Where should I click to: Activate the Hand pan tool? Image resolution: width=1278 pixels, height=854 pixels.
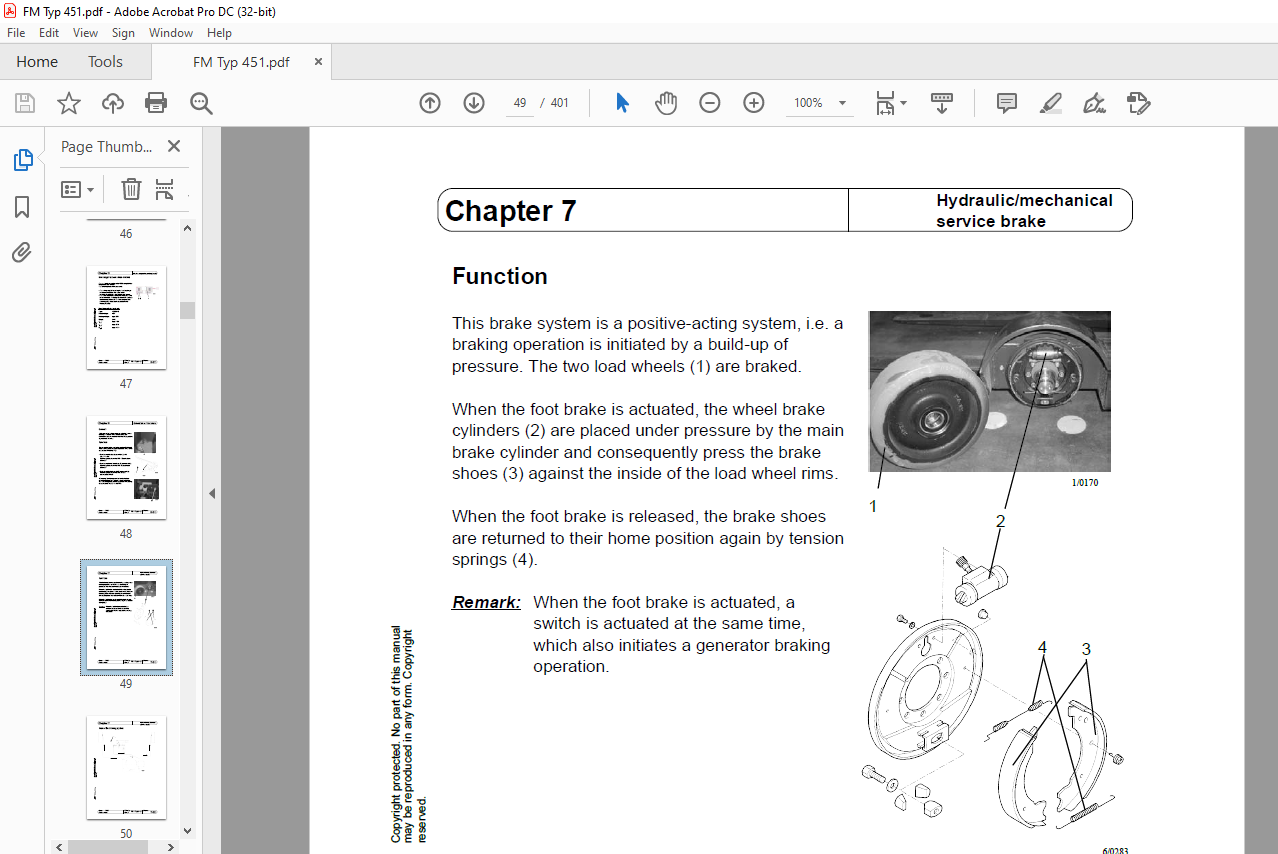[666, 103]
